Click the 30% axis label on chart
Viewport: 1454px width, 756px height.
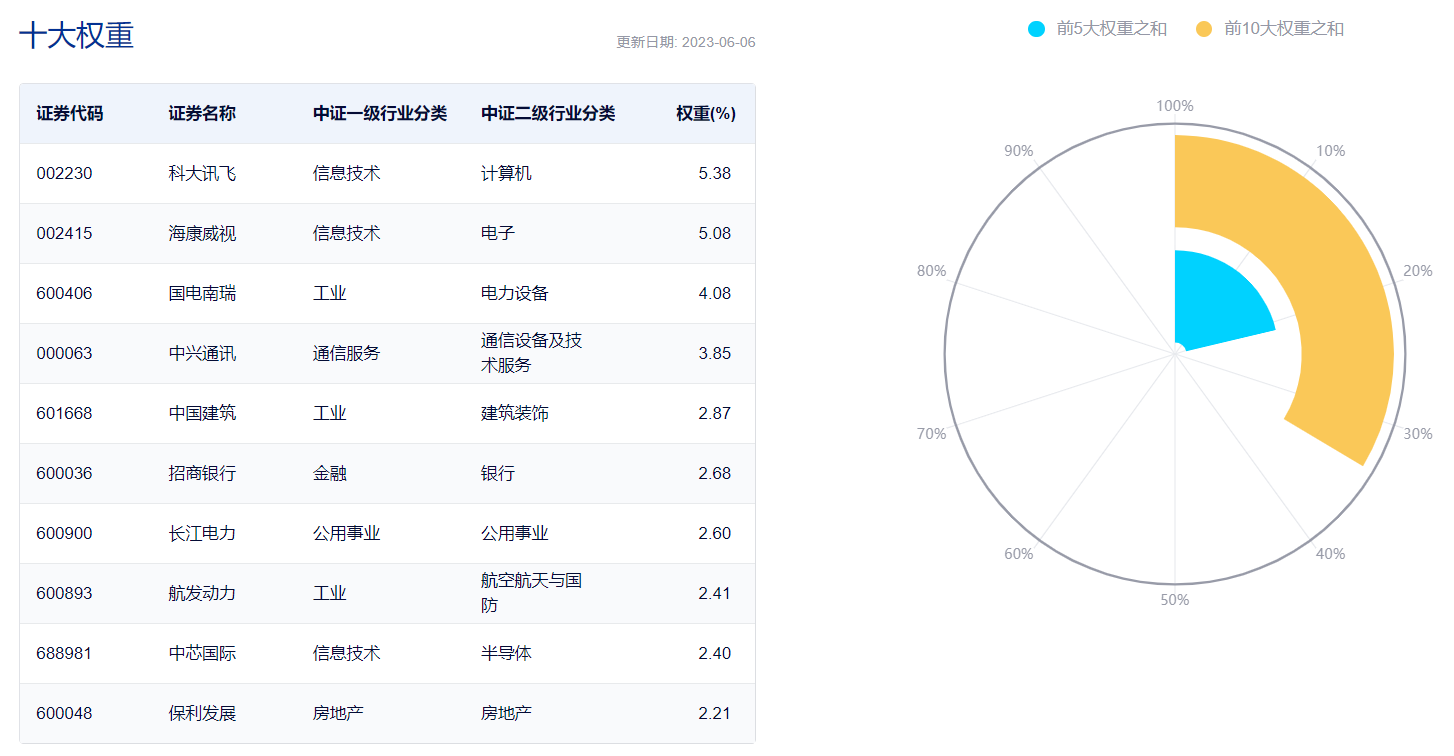click(x=1418, y=434)
